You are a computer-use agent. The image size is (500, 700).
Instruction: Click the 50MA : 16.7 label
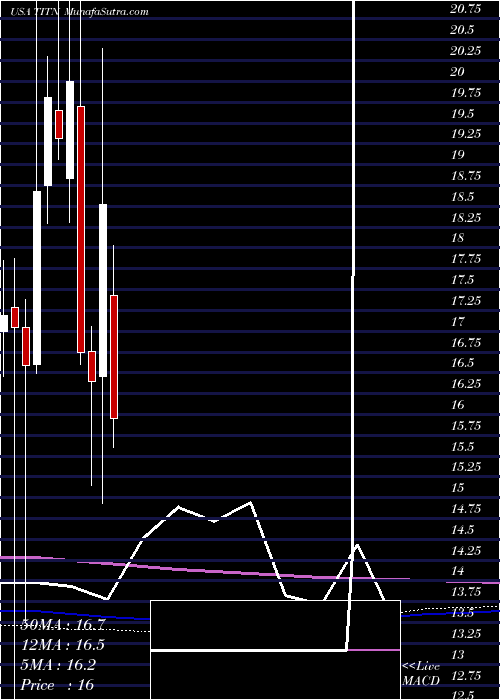[63, 625]
